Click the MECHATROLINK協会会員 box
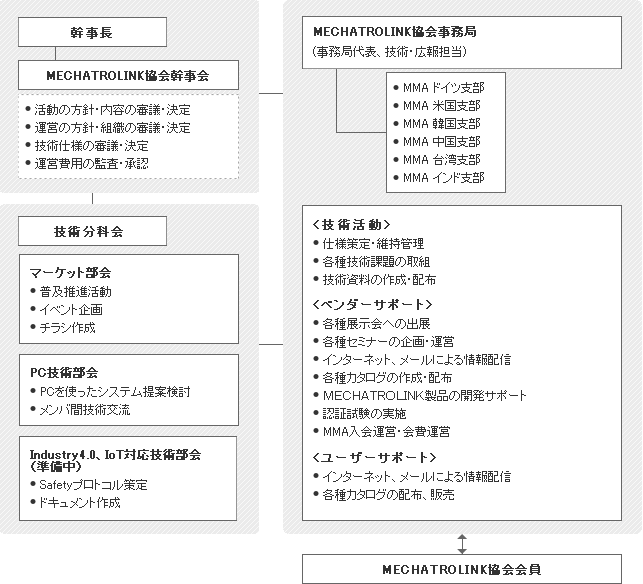The image size is (643, 584). pos(462,569)
